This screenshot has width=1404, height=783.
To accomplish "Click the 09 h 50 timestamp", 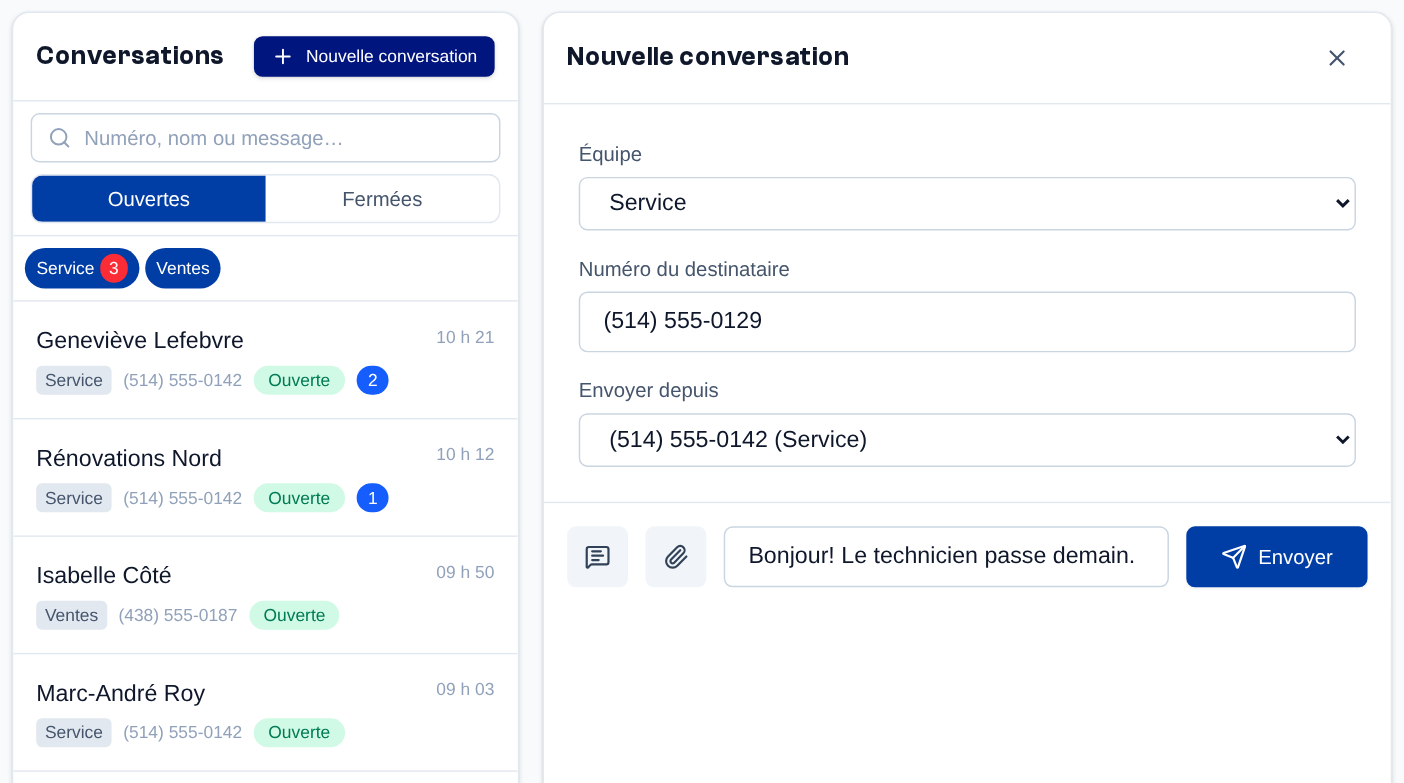I will (x=465, y=572).
